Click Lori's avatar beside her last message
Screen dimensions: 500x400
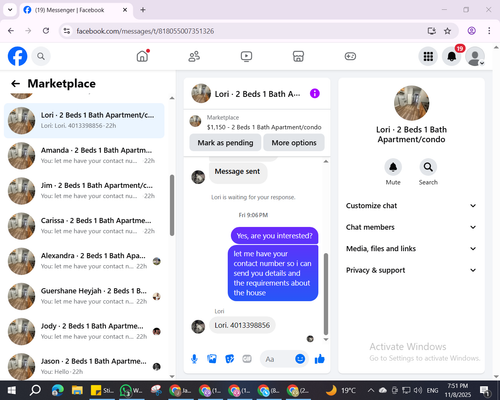tap(198, 327)
